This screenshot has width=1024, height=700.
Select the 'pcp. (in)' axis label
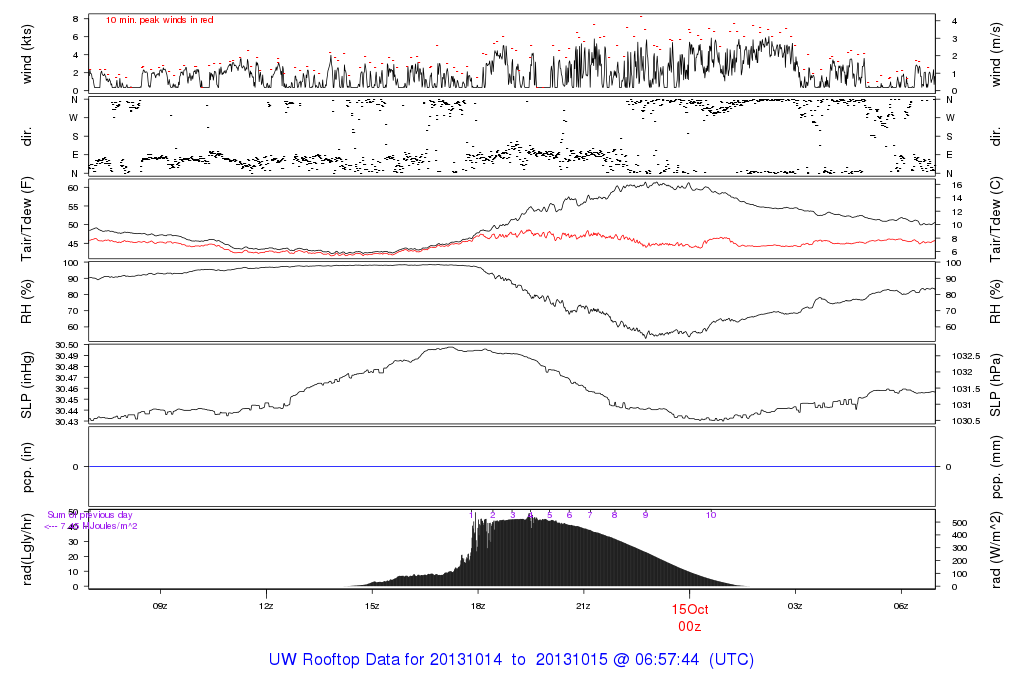[x=27, y=466]
